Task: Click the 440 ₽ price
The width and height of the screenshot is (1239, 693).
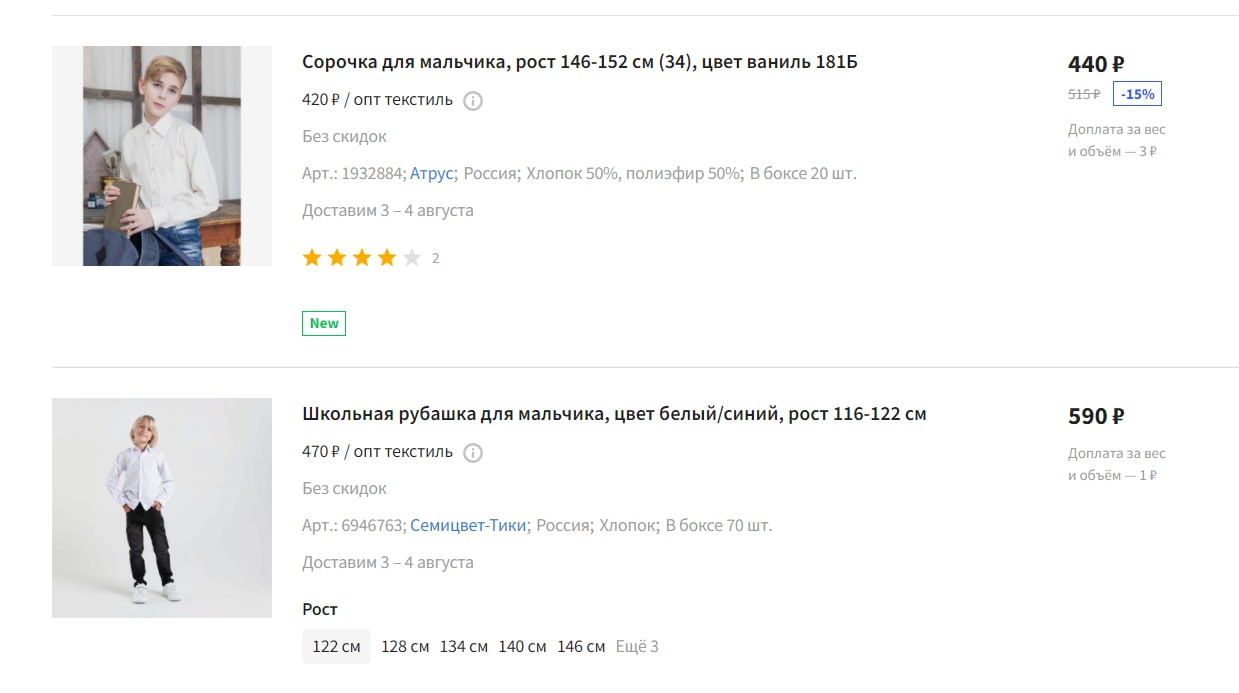Action: point(1096,64)
